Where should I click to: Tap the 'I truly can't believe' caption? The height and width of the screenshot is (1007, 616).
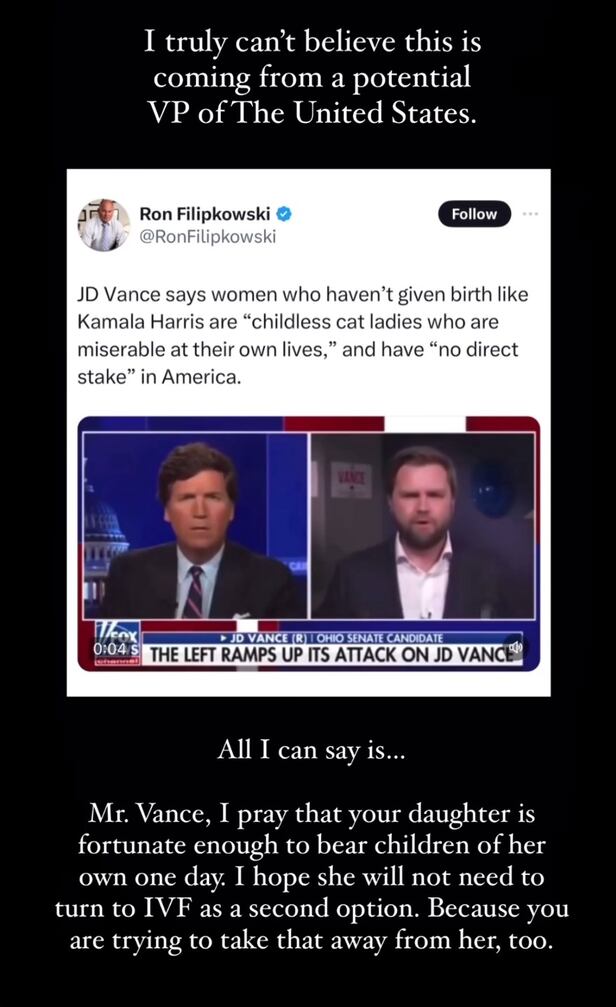point(312,77)
